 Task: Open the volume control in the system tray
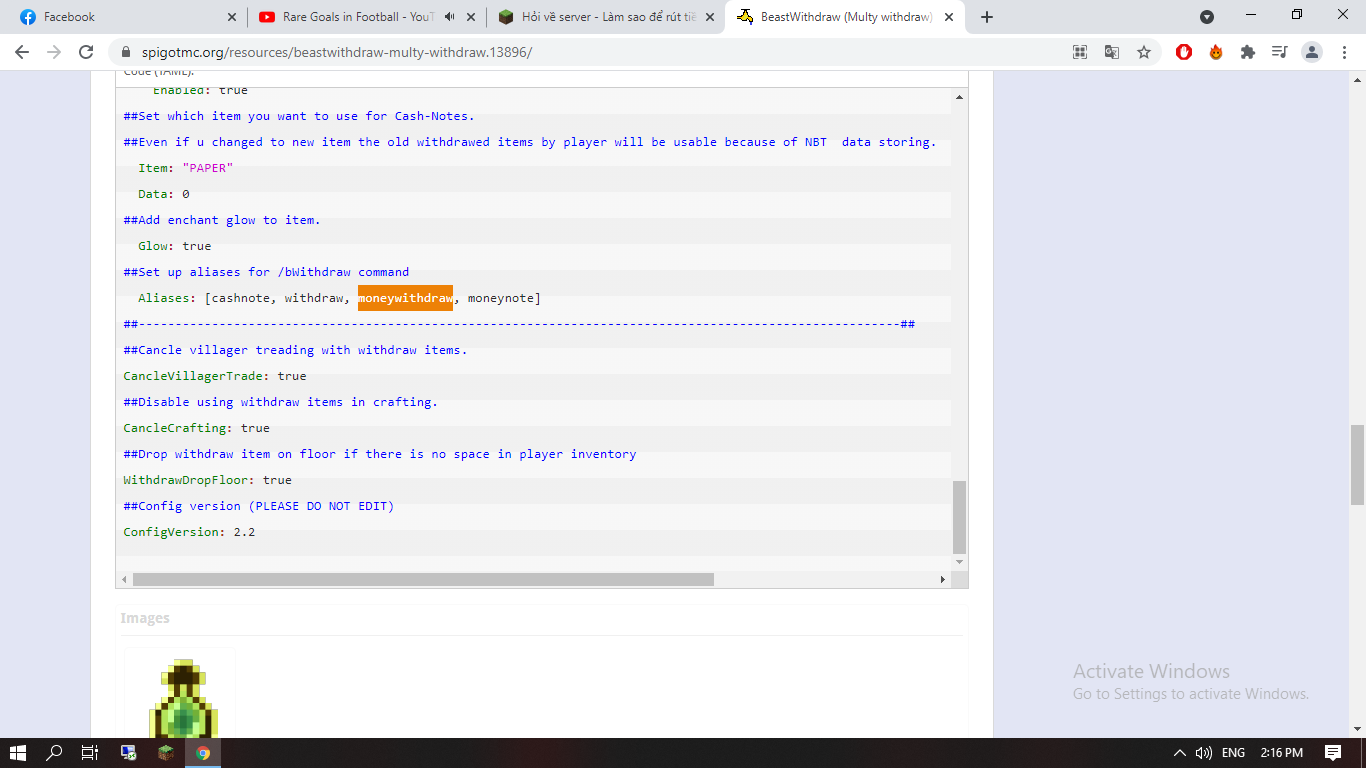[1204, 753]
